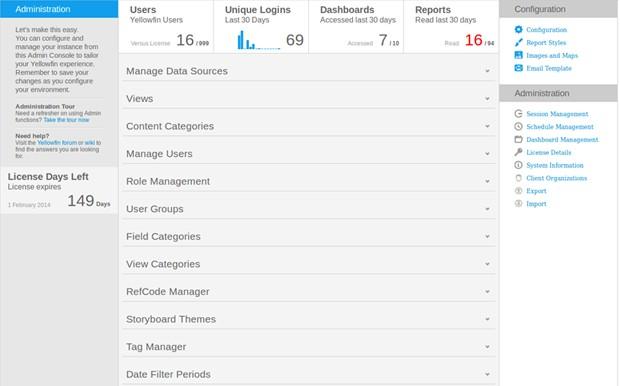
Task: Open the Manage Users section
Action: click(x=309, y=154)
